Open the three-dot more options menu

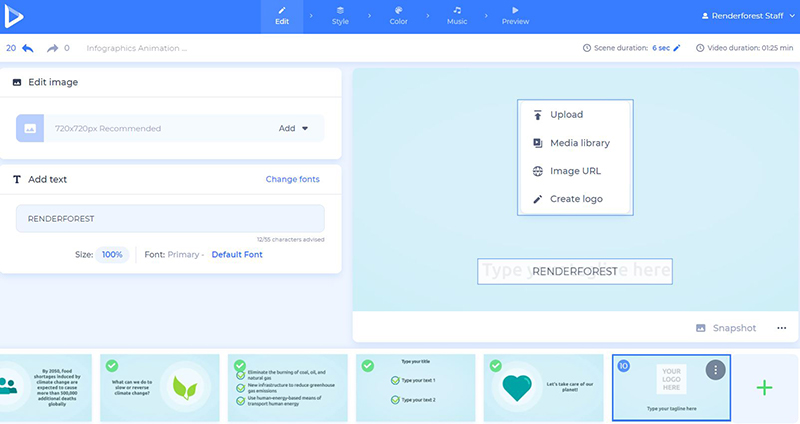(x=782, y=328)
